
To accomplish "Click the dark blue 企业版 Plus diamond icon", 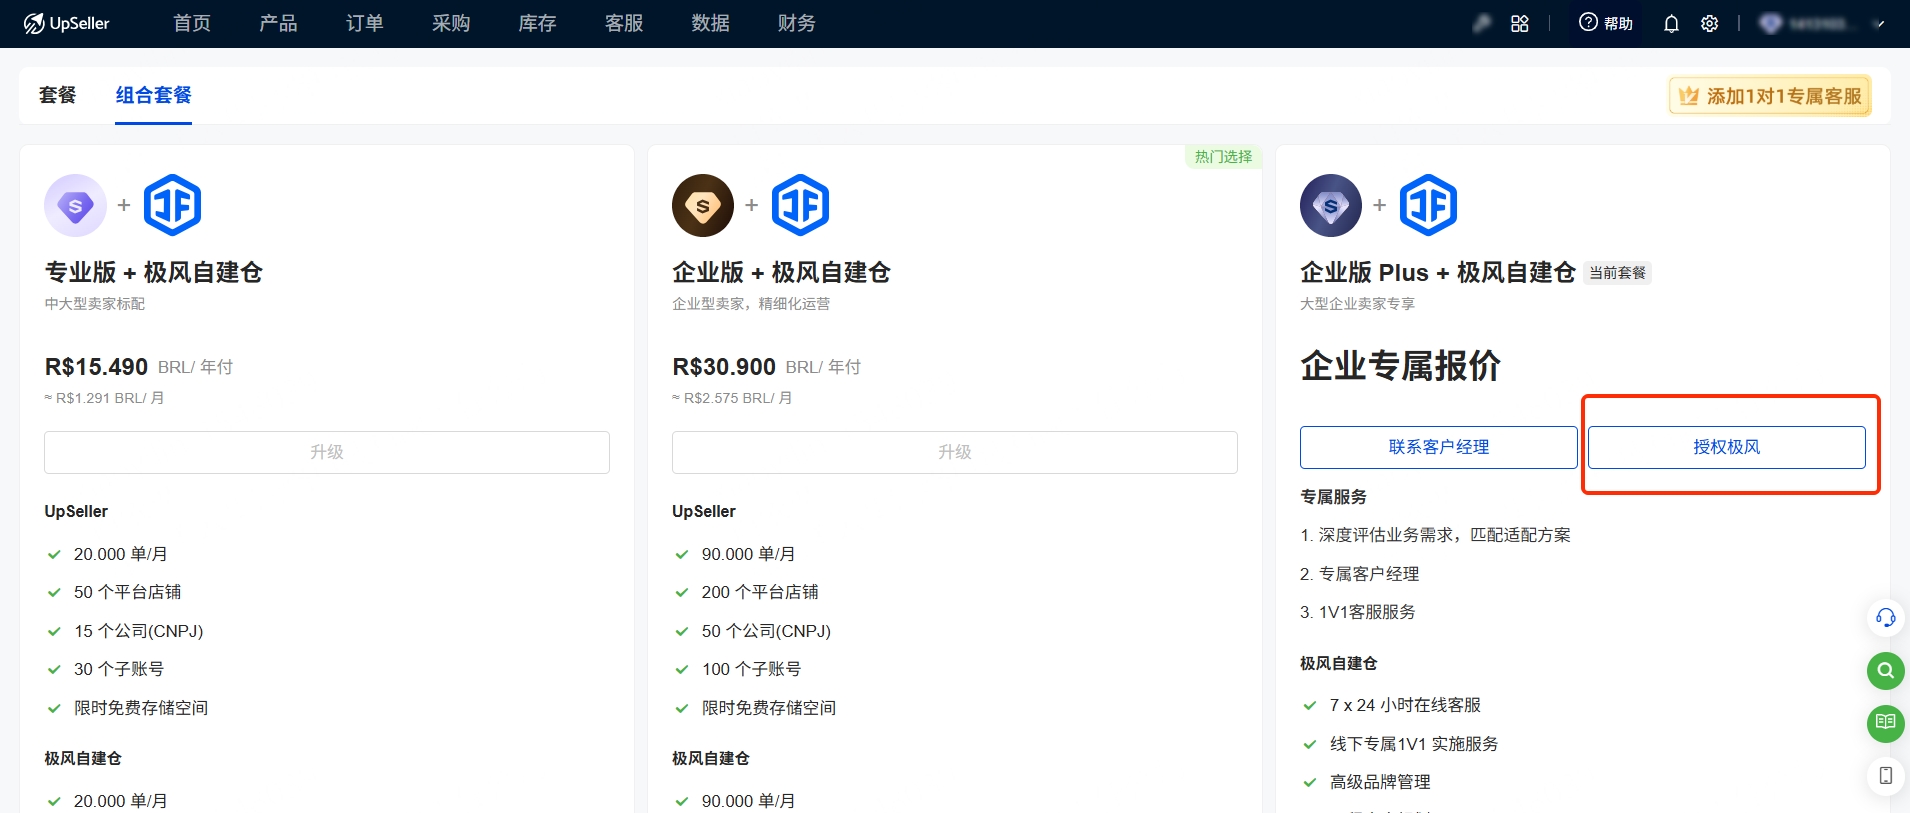I will (1331, 206).
